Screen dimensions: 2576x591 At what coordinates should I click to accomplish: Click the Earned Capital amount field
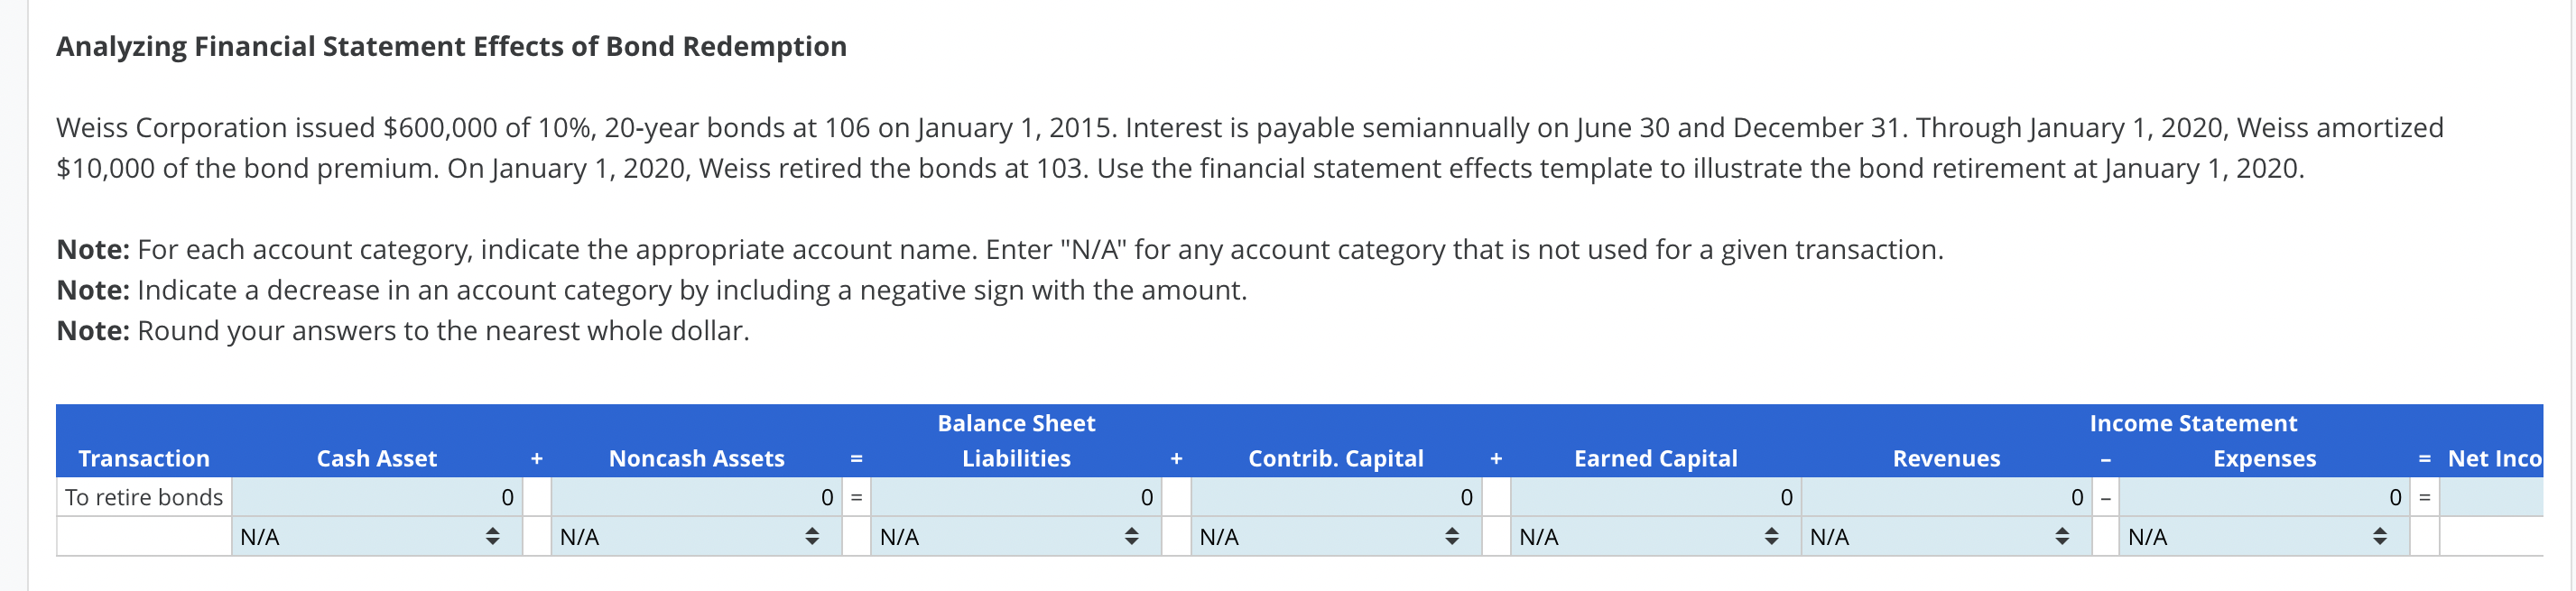1655,496
